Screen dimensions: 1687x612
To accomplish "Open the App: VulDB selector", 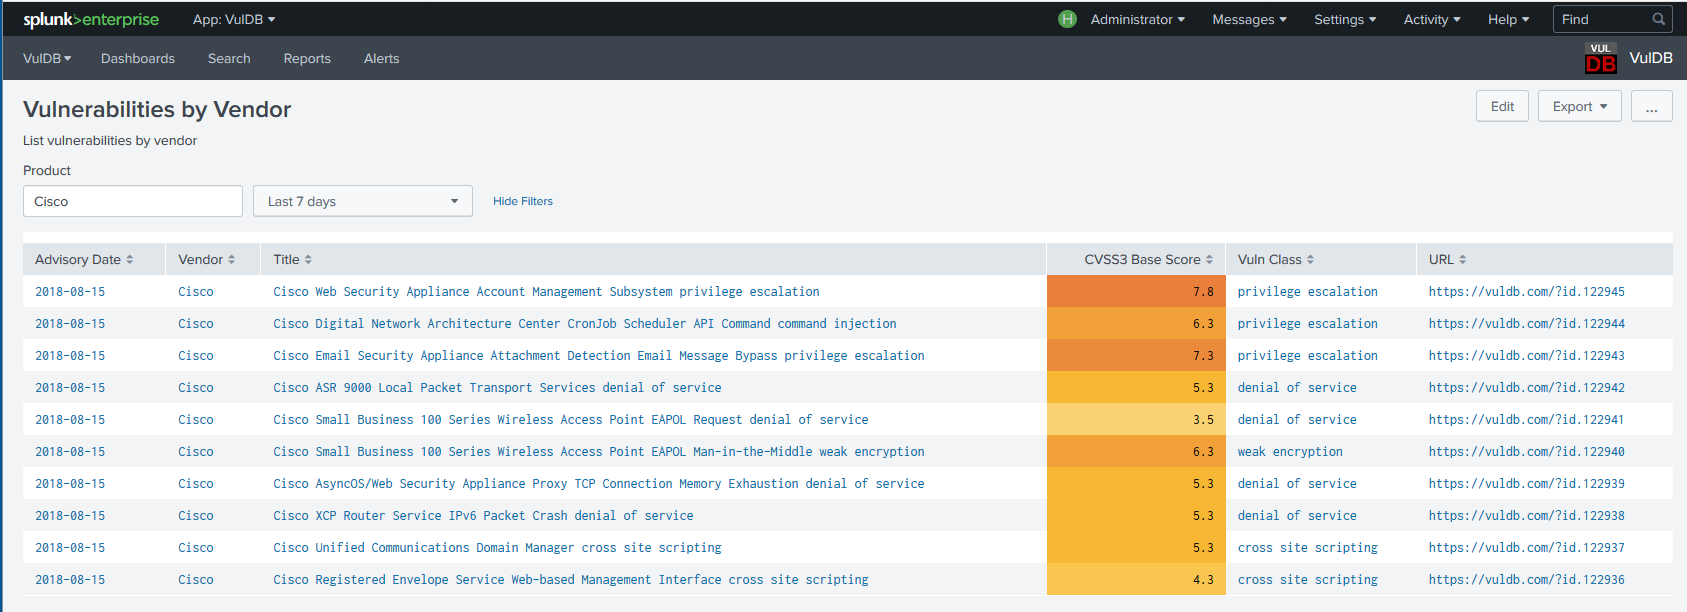I will pos(234,20).
